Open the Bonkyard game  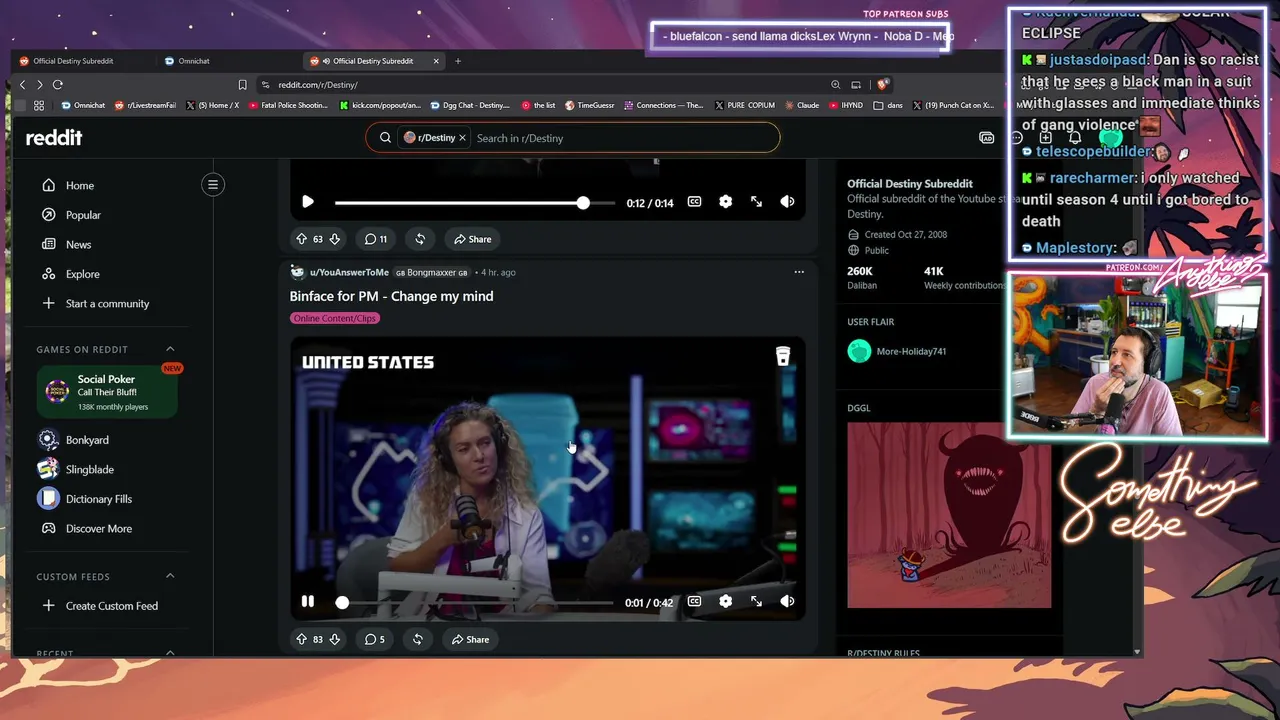87,440
